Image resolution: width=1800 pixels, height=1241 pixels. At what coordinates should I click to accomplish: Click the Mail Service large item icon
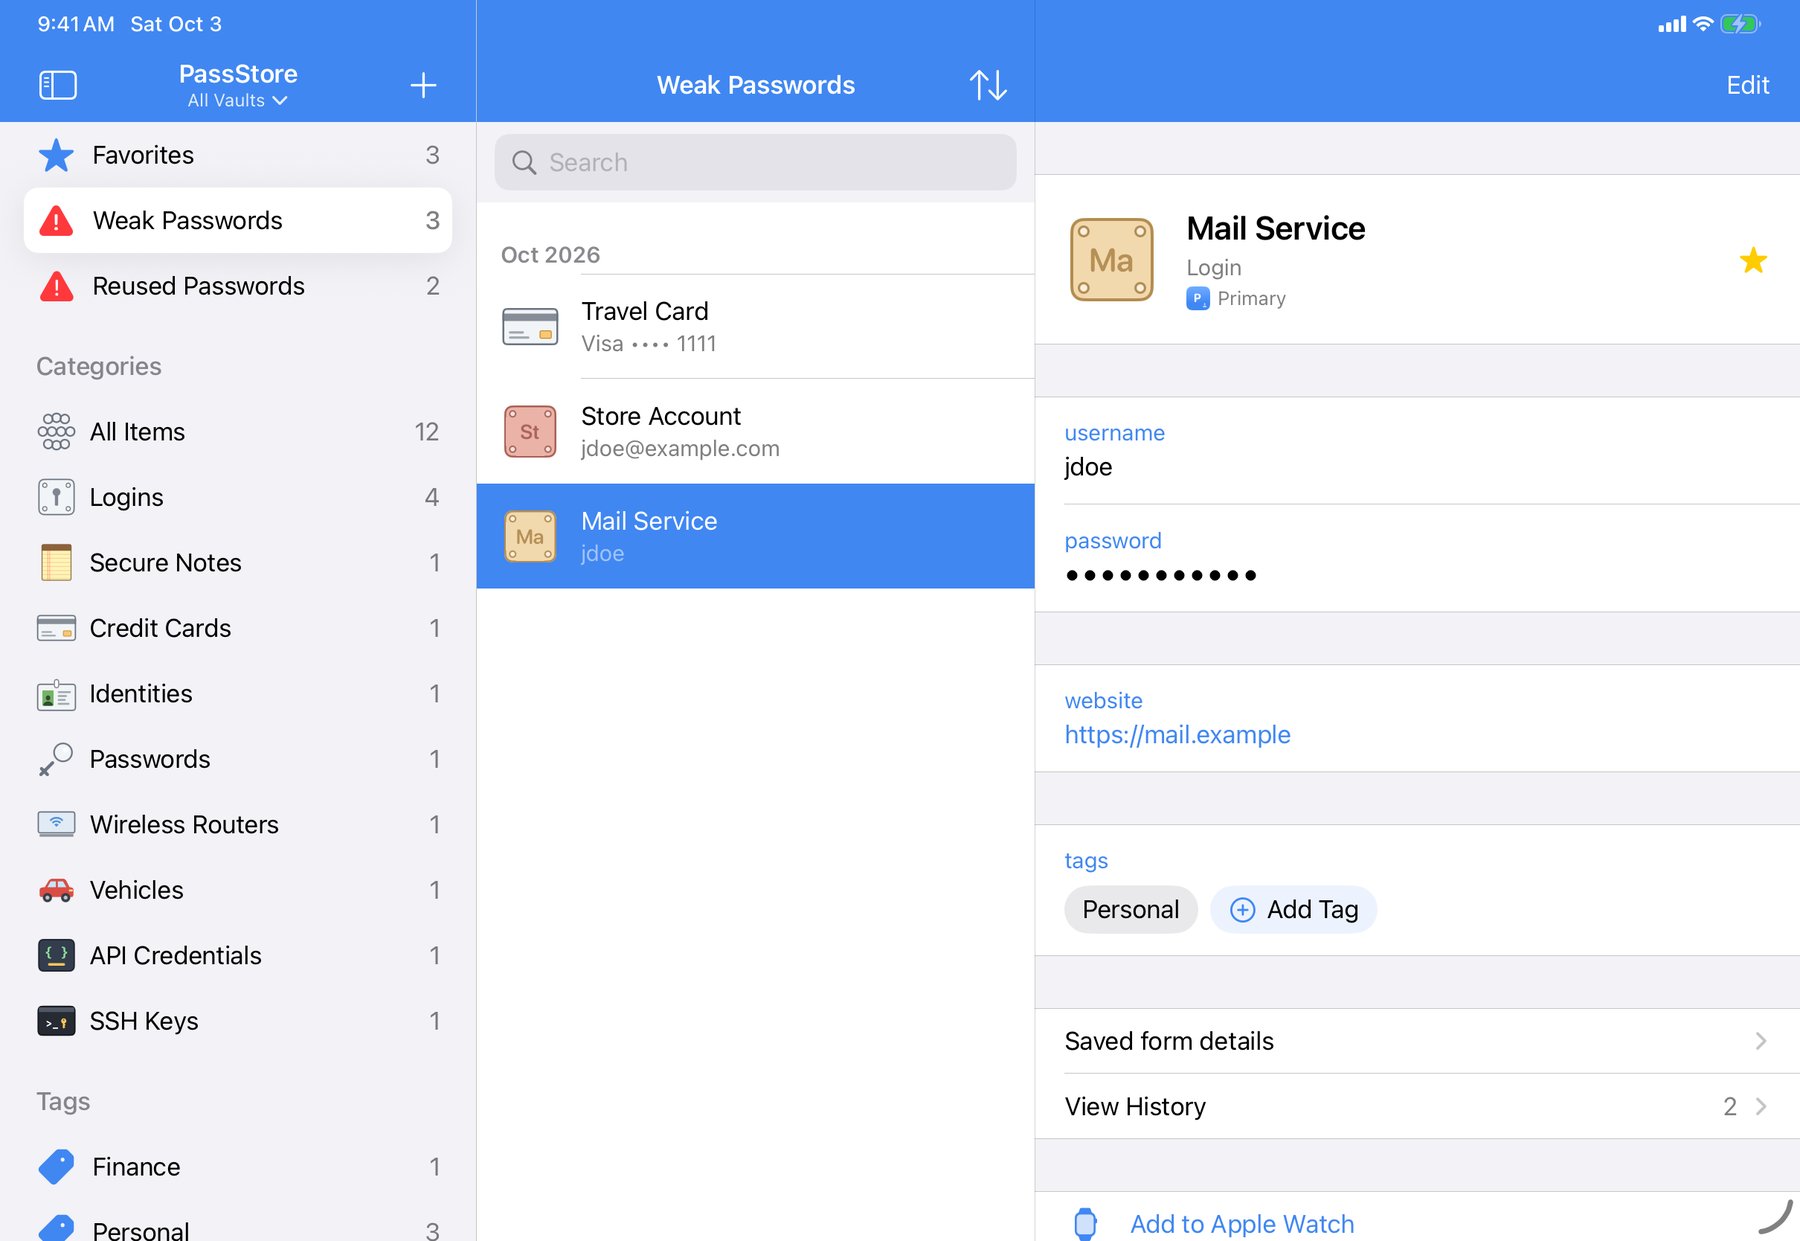point(1111,260)
